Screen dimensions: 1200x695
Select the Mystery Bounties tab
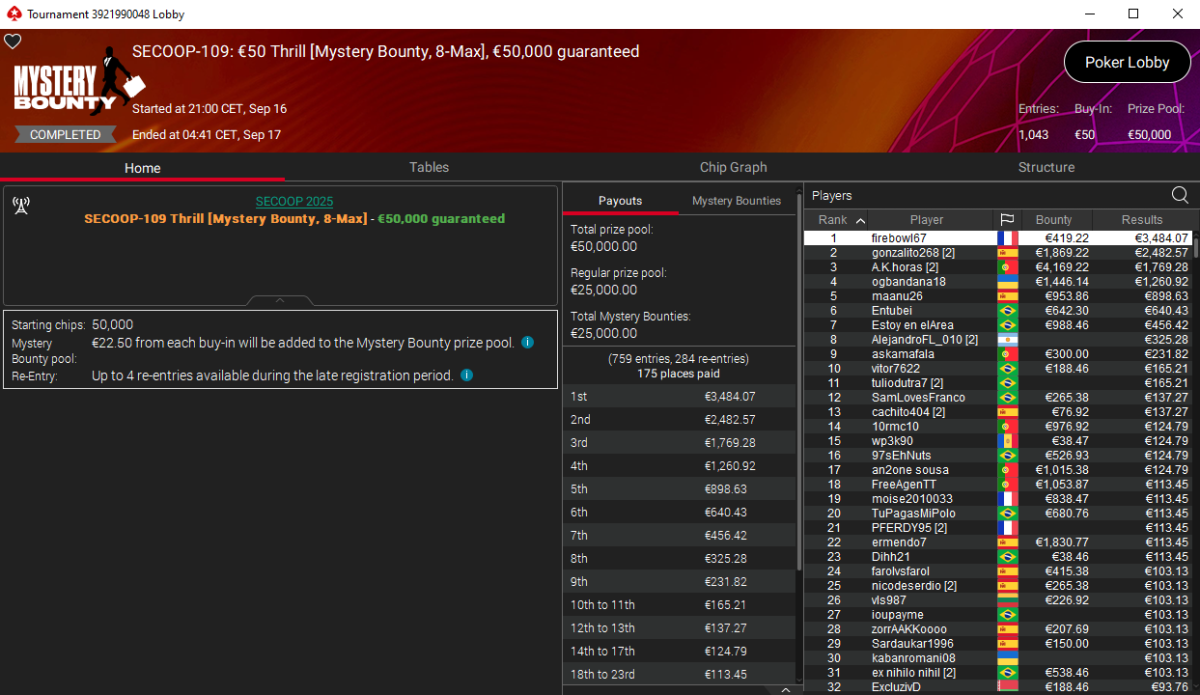736,201
